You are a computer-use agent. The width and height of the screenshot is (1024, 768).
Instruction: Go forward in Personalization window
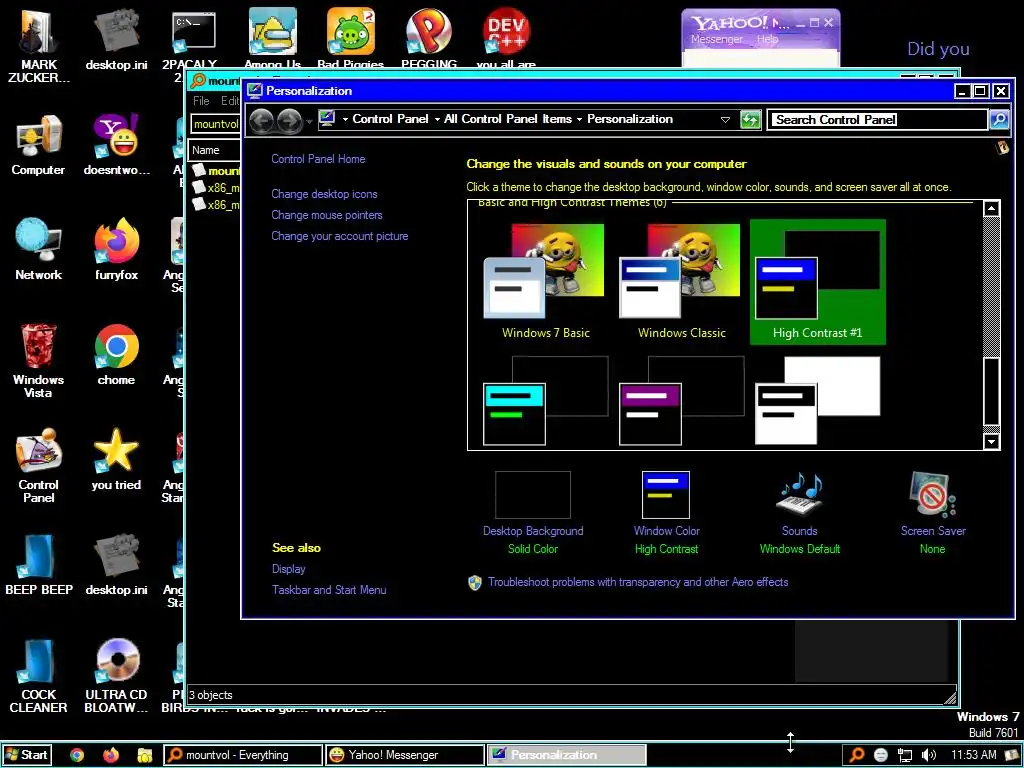pos(289,120)
